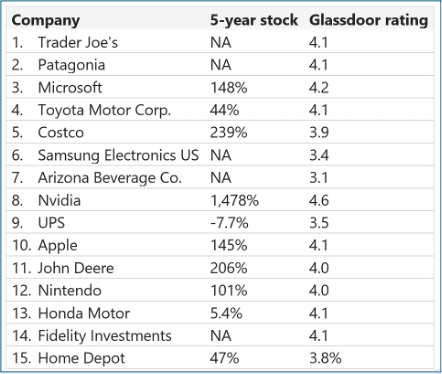Click Home Depot's 3.8% rating

click(x=325, y=358)
